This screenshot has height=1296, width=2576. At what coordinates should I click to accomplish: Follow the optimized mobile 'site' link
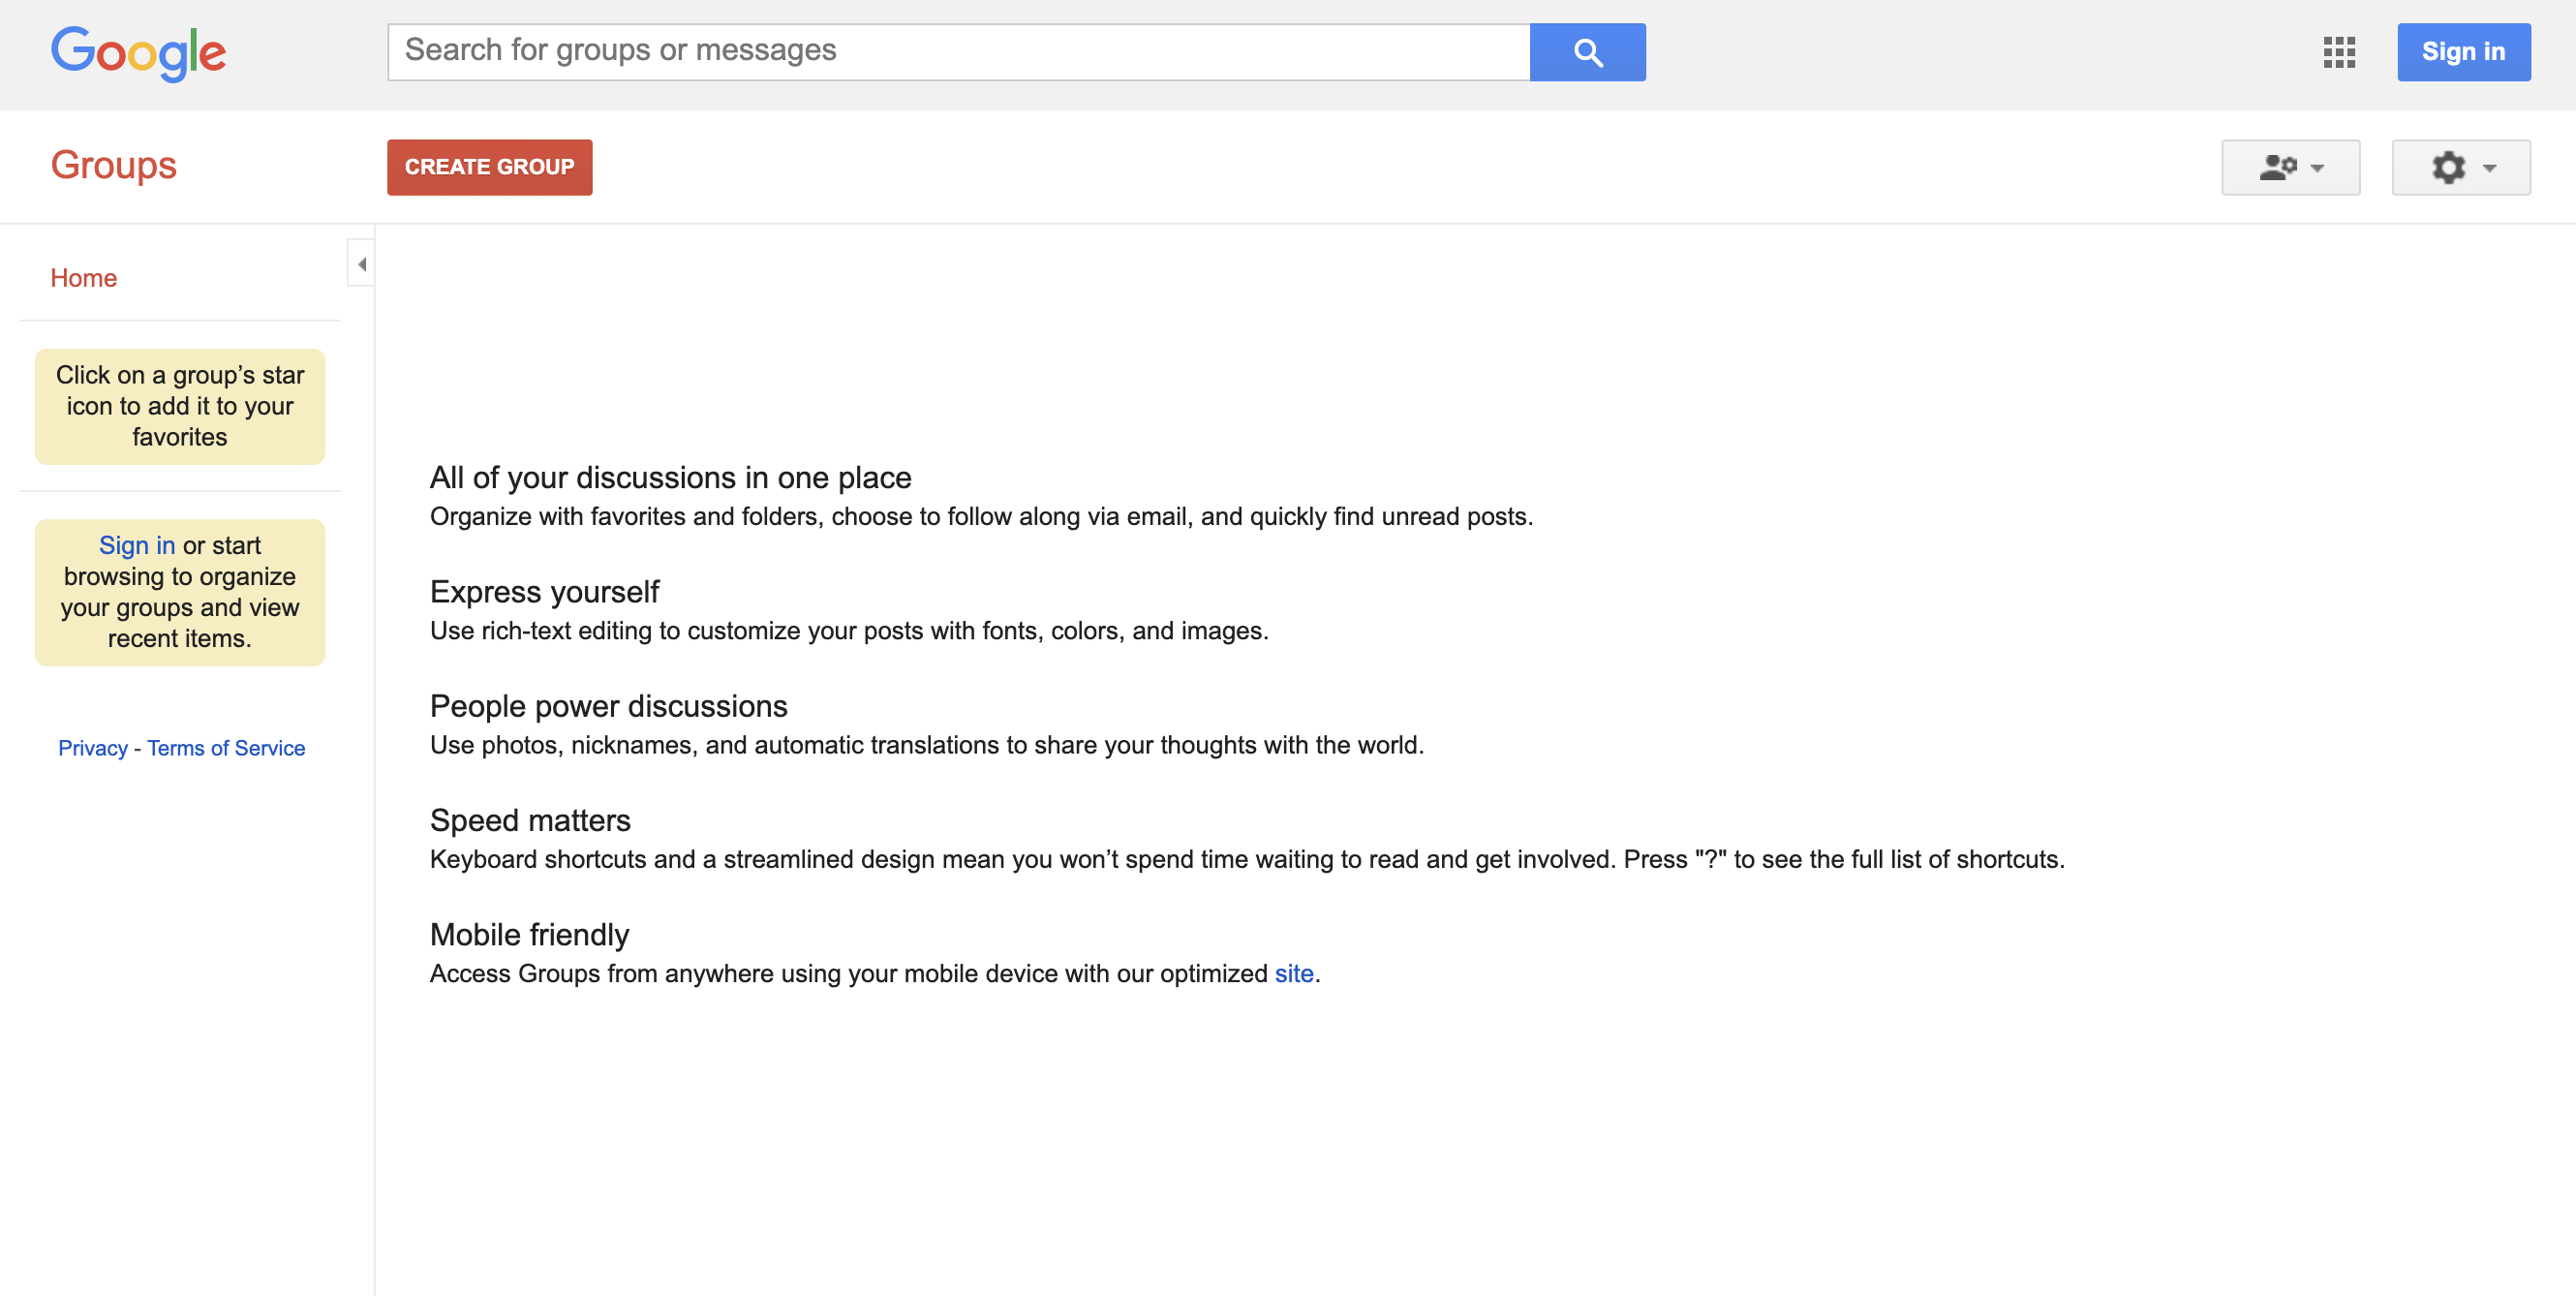(x=1293, y=973)
